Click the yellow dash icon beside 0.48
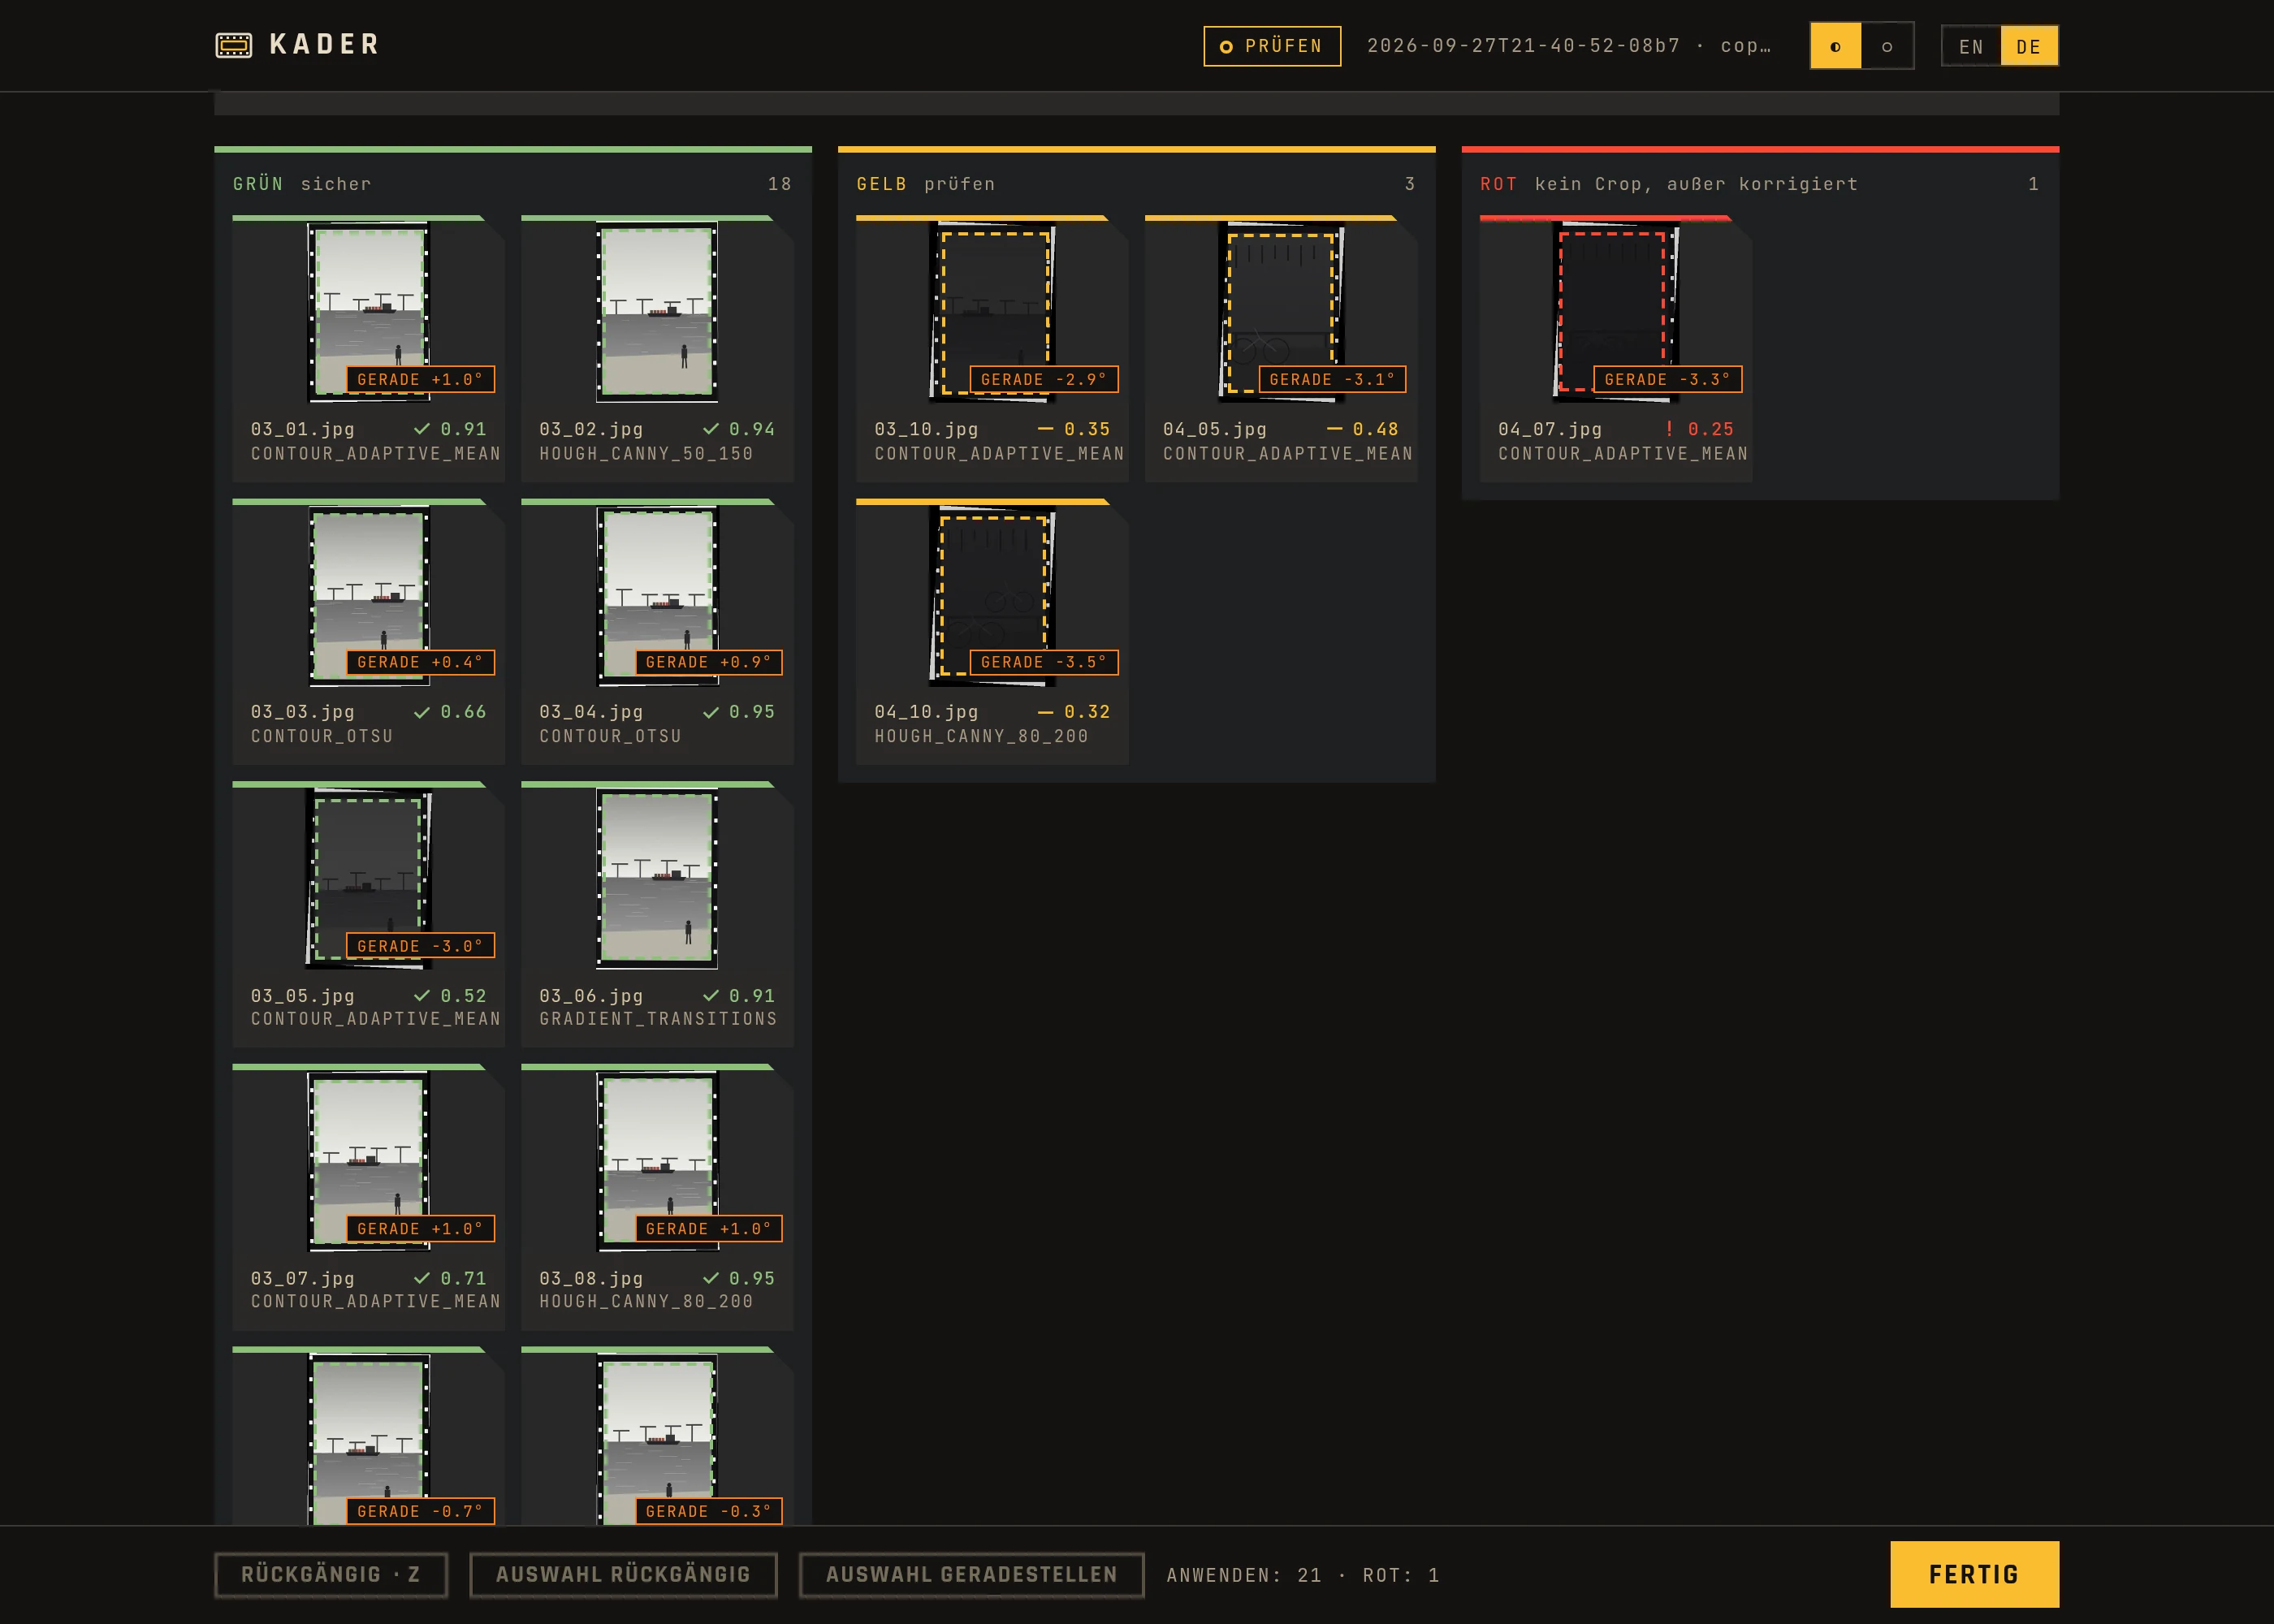This screenshot has height=1624, width=2274. (1334, 429)
